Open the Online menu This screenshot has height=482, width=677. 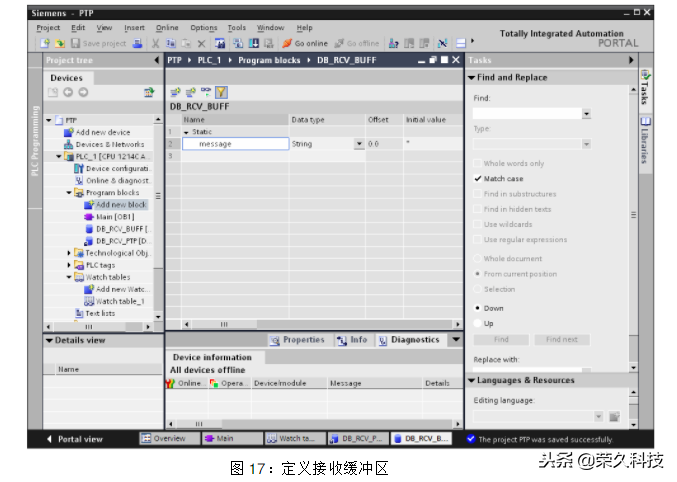click(x=167, y=28)
